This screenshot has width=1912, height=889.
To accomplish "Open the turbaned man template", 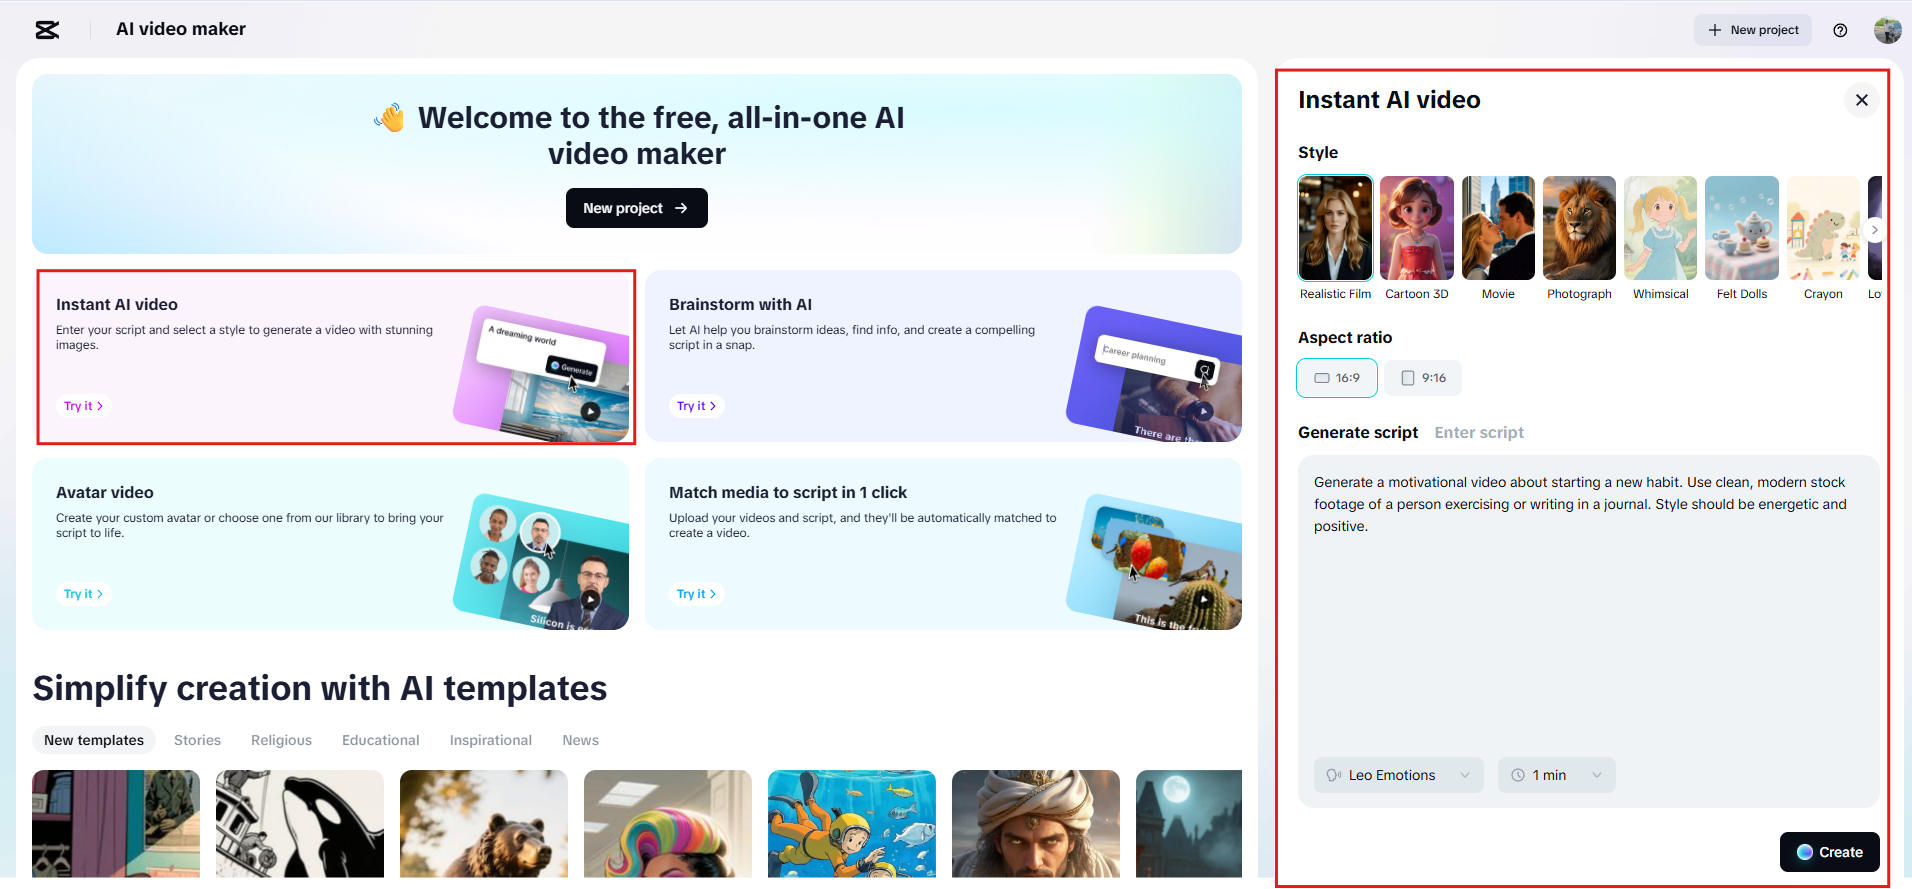I will [x=1036, y=824].
